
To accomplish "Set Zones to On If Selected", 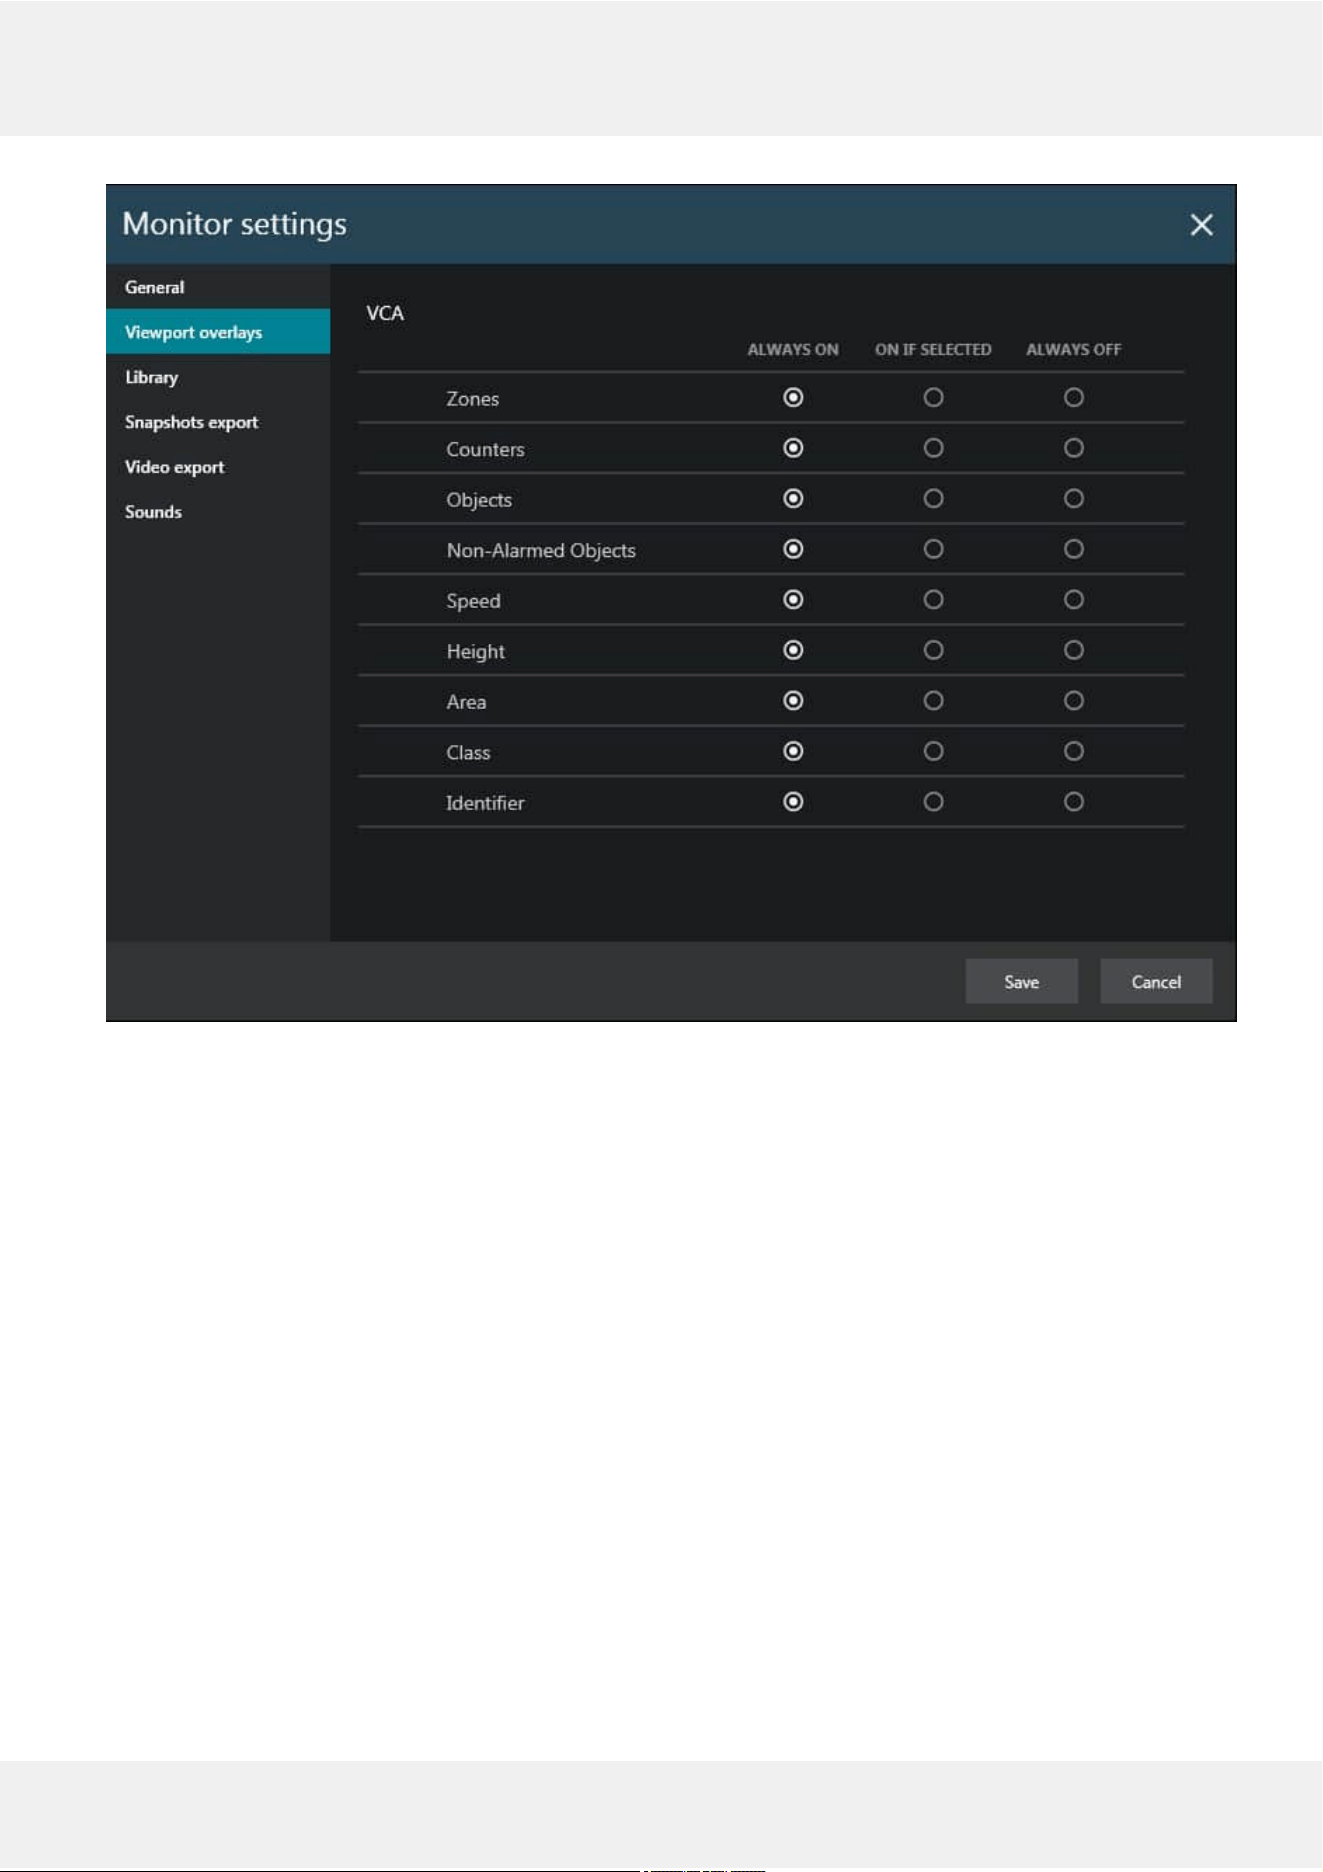I will [x=933, y=398].
